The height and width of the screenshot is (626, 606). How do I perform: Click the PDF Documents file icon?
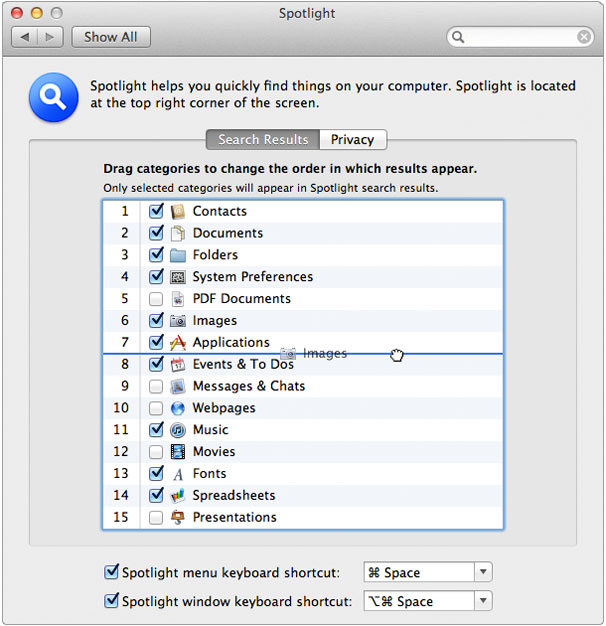[178, 299]
